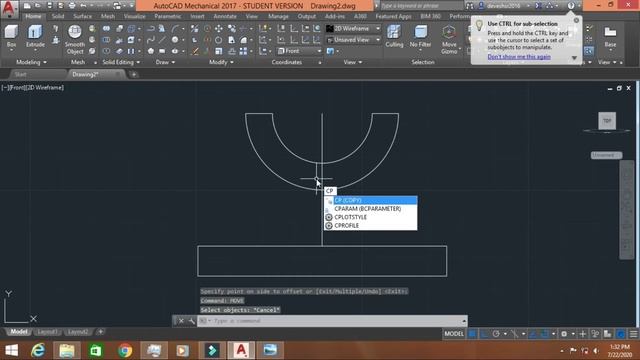This screenshot has height=360, width=640.
Task: Click the Don't show me this again link
Action: [x=519, y=57]
